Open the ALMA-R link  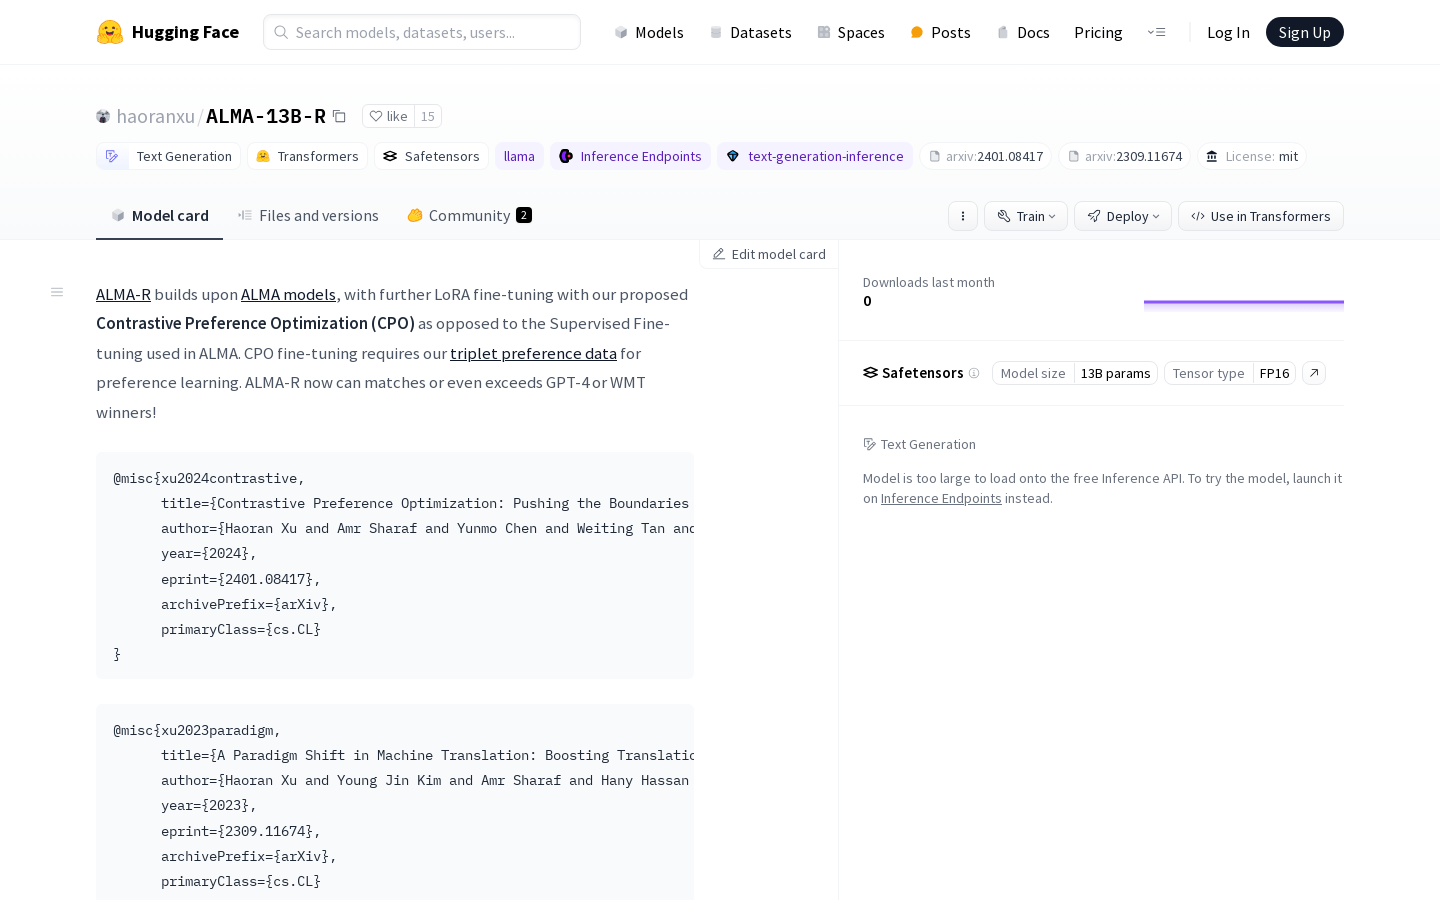123,294
